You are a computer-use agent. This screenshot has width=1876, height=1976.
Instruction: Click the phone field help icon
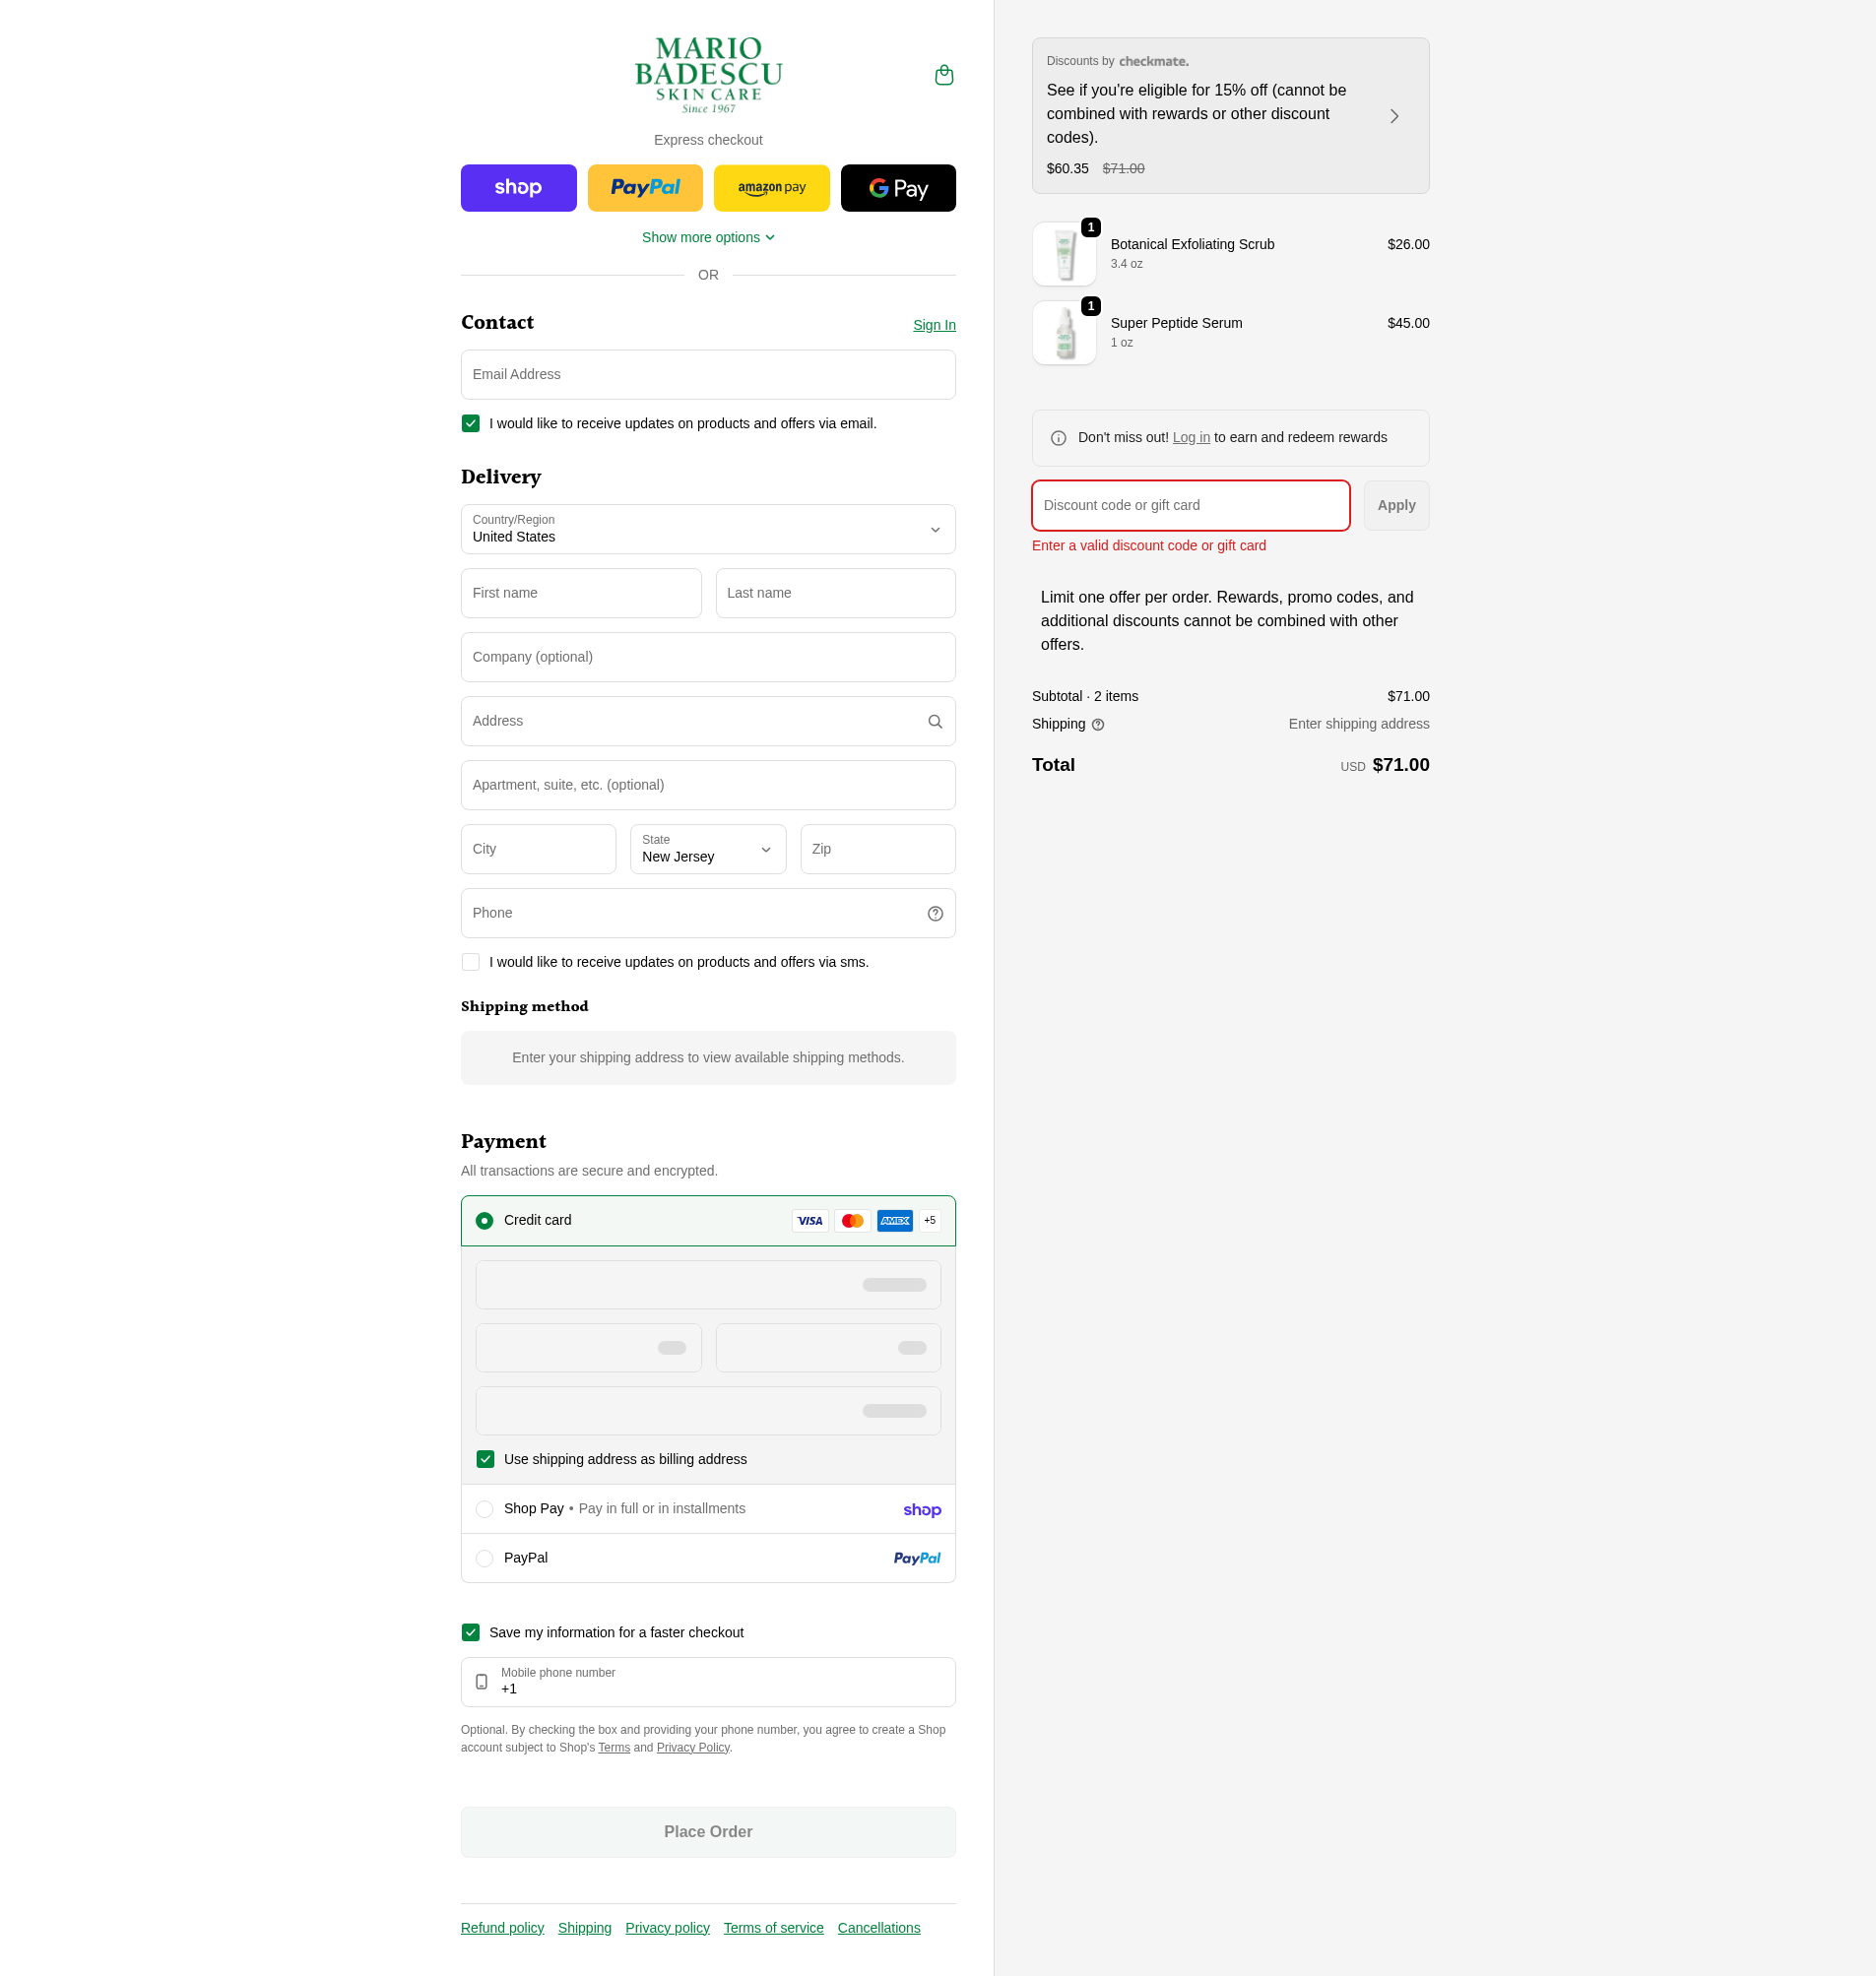935,913
